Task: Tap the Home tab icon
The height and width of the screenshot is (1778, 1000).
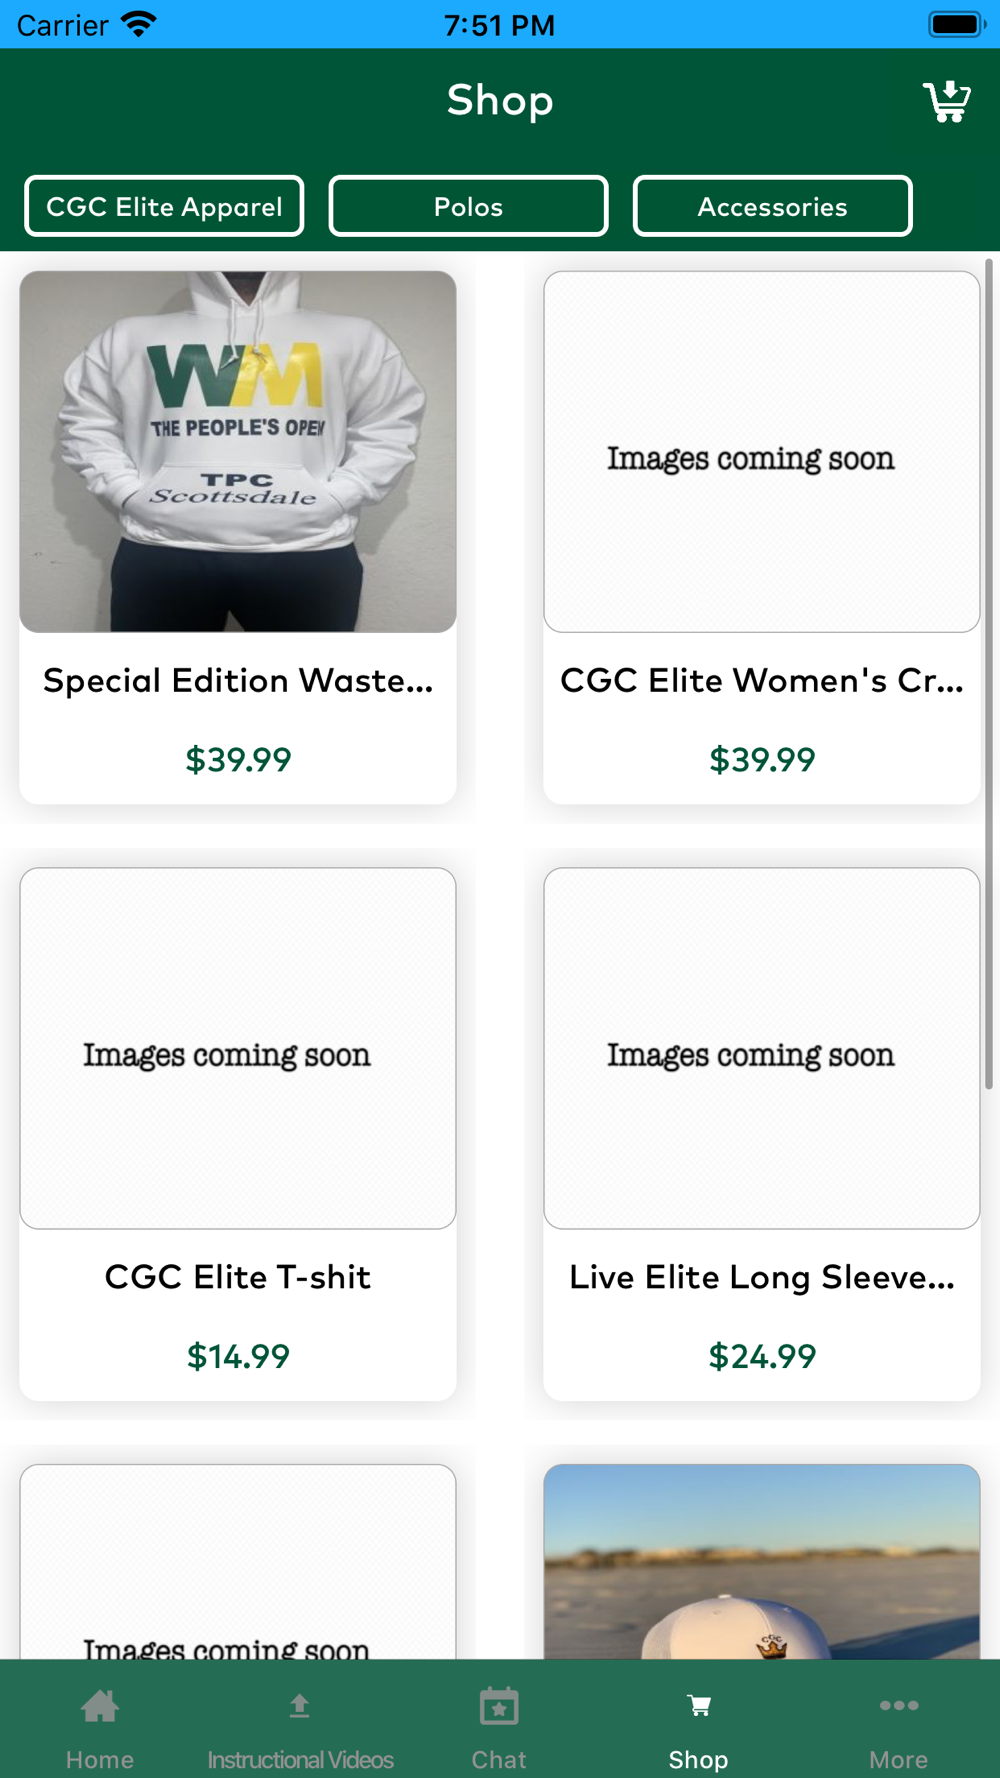Action: click(100, 1706)
